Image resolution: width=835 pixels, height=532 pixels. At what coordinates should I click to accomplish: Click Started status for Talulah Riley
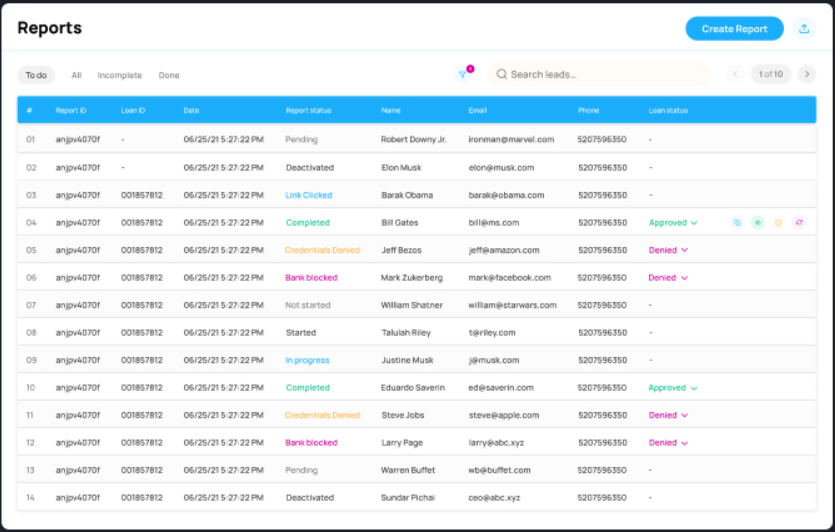coord(301,333)
